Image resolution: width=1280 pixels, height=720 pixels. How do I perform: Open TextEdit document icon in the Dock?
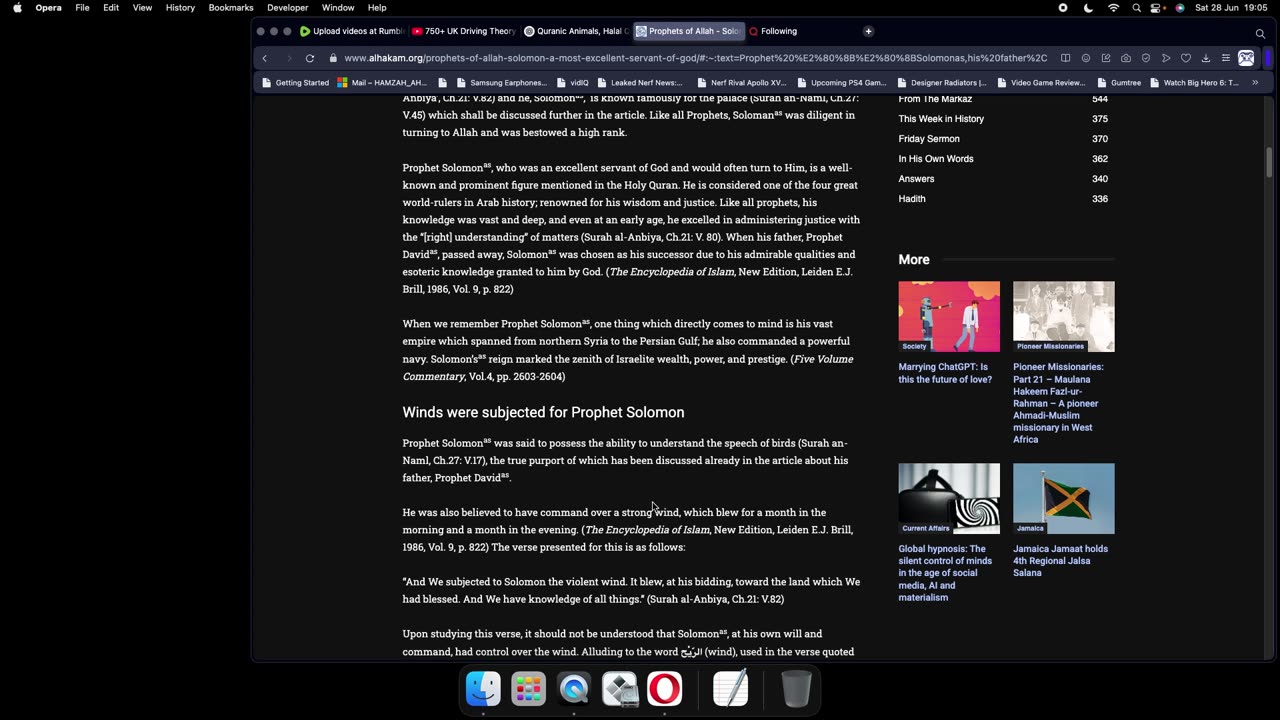(730, 689)
